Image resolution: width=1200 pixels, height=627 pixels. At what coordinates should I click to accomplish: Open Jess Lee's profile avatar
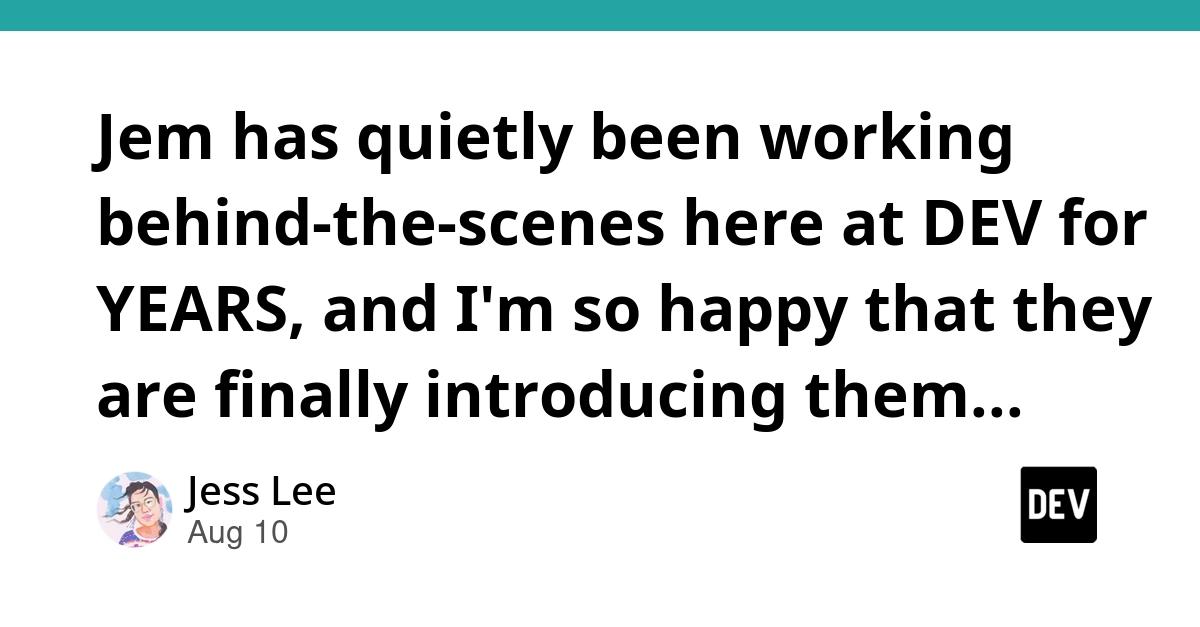134,509
